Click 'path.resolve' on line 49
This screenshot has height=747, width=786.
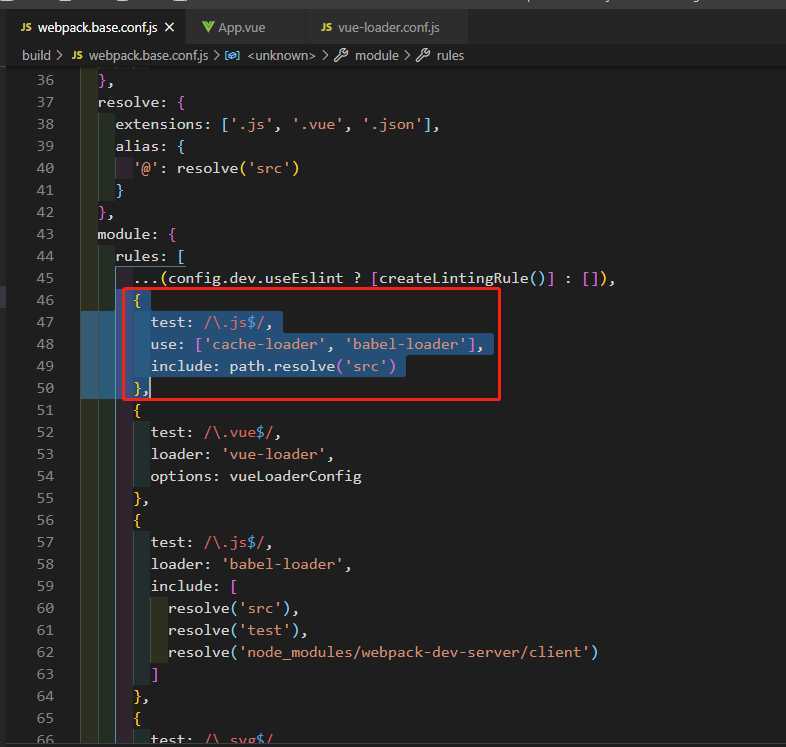pos(282,366)
